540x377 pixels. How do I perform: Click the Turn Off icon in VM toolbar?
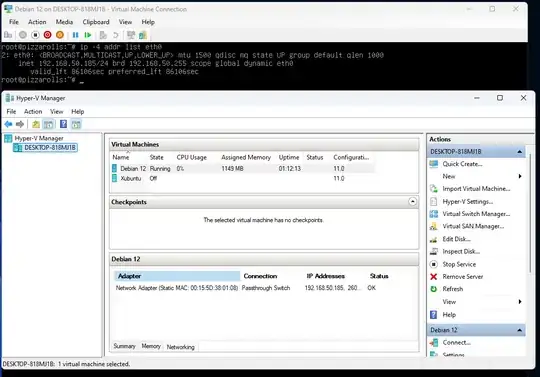pos(35,35)
